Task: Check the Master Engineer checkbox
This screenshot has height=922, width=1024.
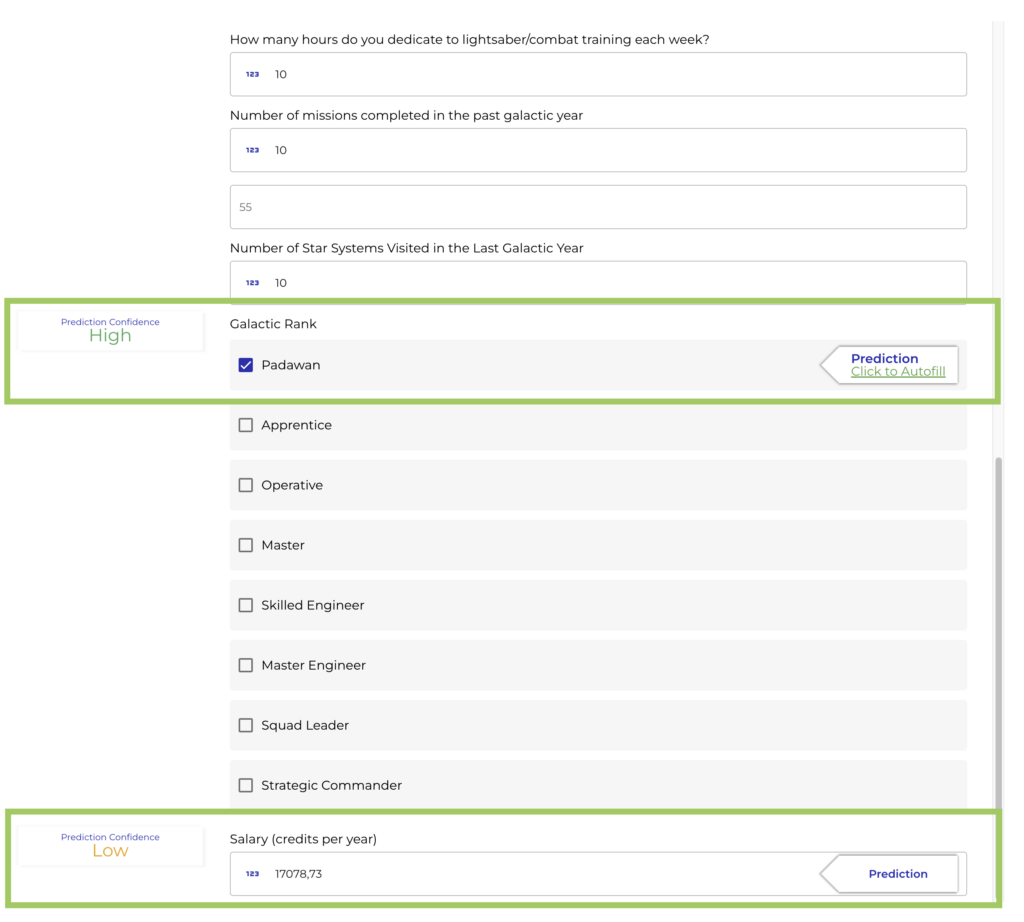Action: (x=245, y=665)
